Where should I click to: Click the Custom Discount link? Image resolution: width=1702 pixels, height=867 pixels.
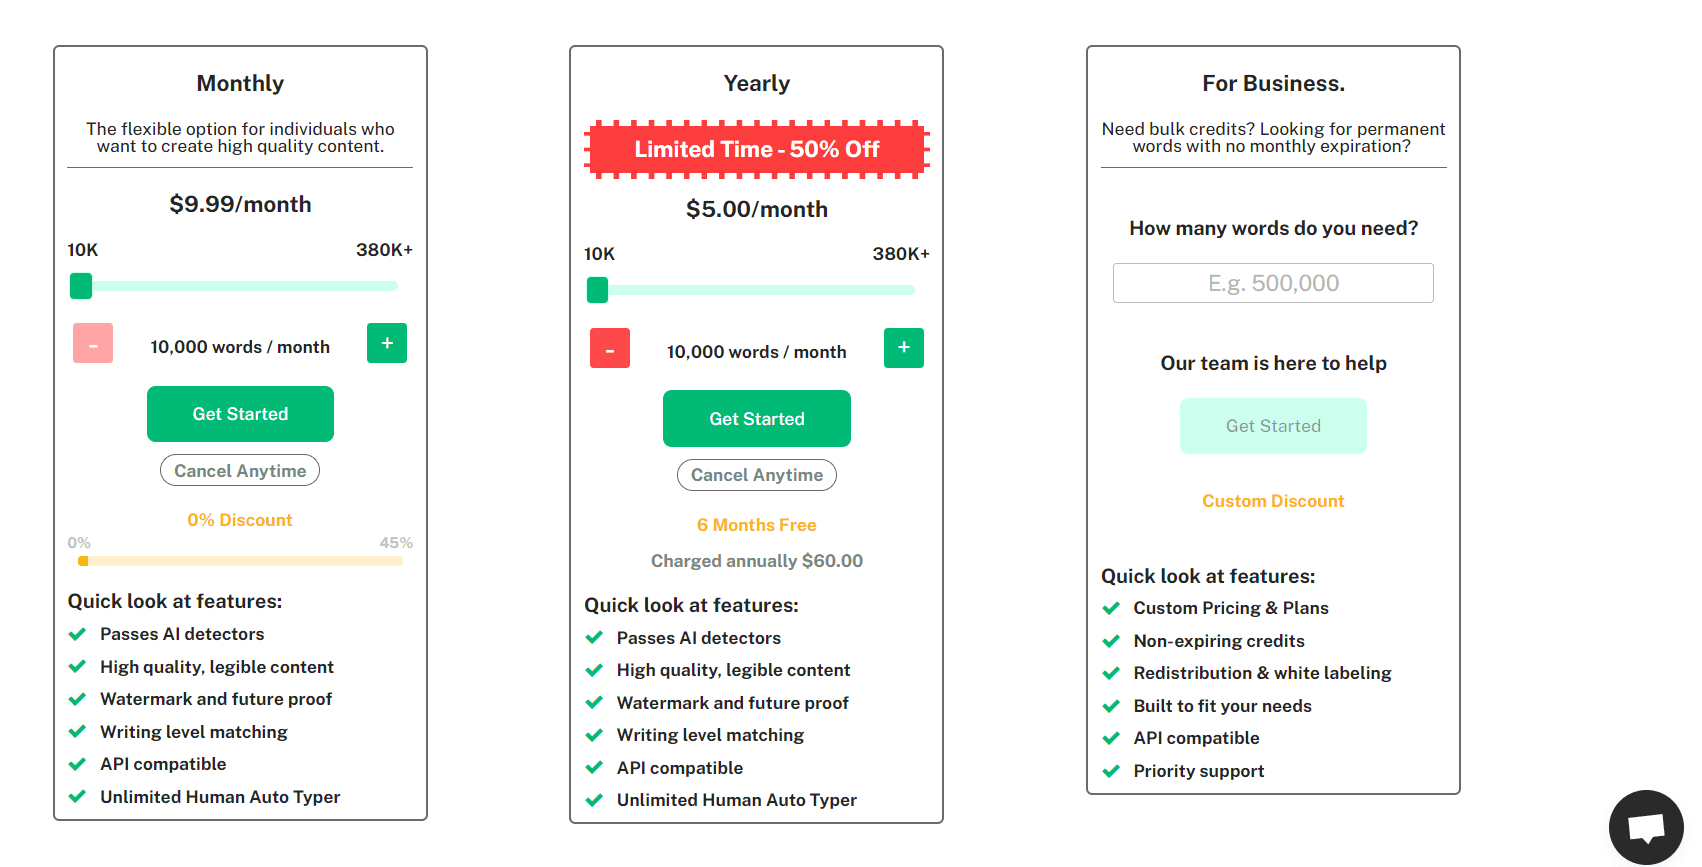[x=1273, y=501]
